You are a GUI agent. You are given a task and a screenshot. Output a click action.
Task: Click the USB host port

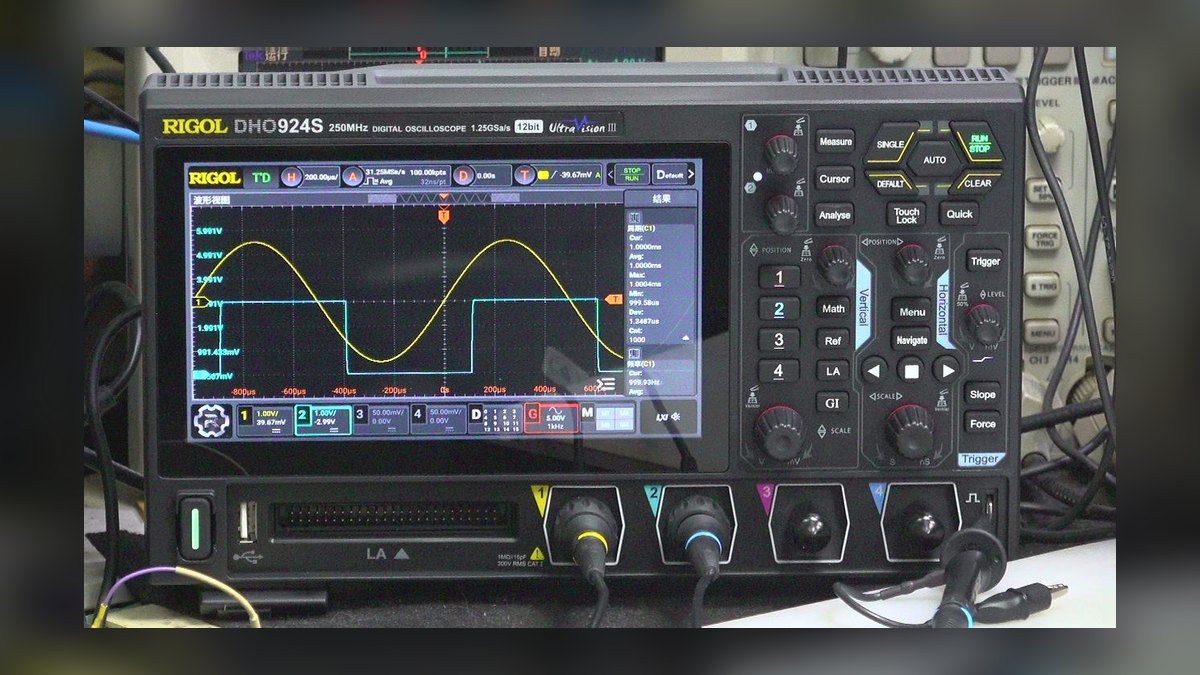pos(248,521)
